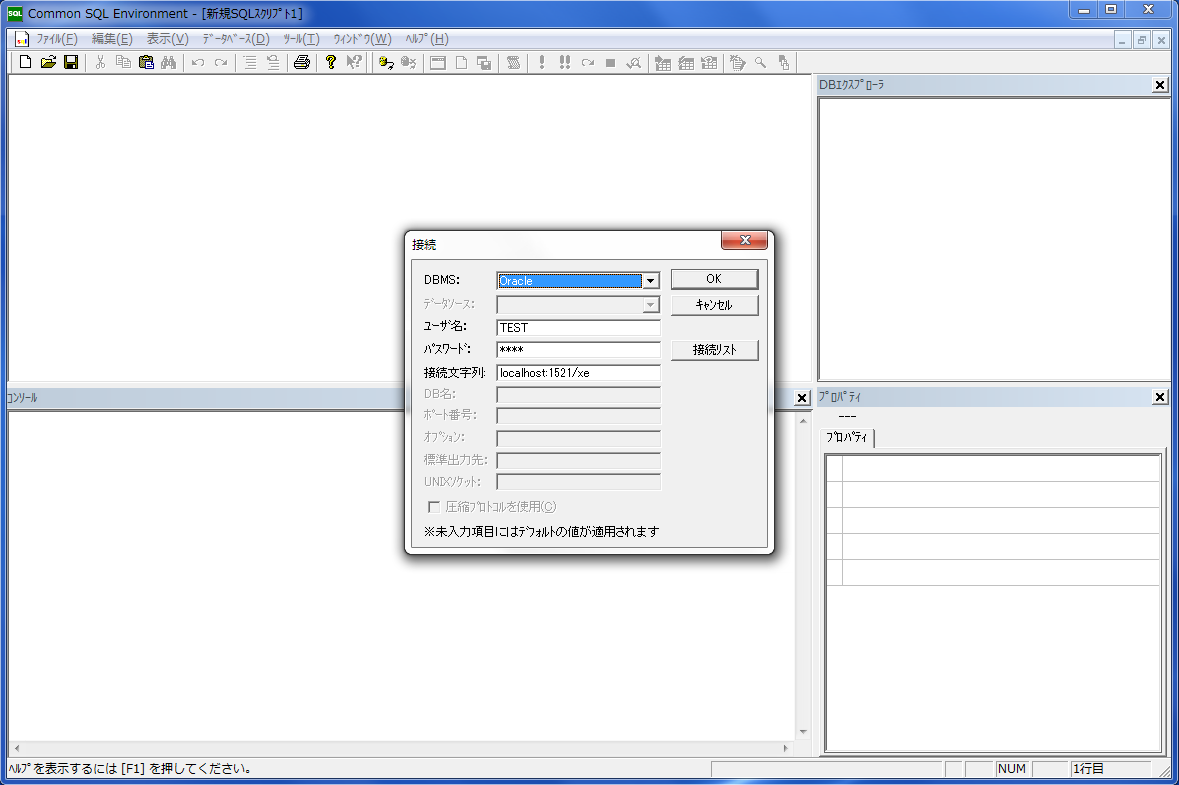Click the ユーザ名 field containing TEST
This screenshot has height=785, width=1179.
578,328
